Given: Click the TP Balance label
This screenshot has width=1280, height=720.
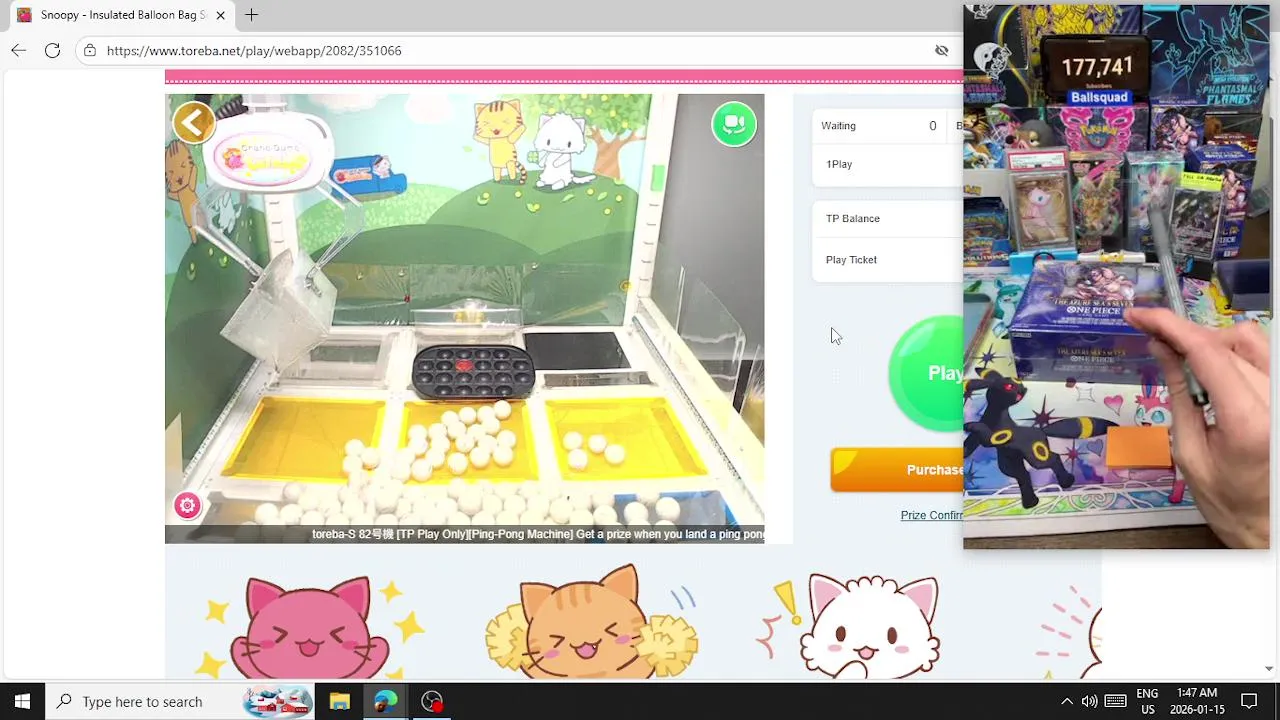Looking at the screenshot, I should [853, 218].
